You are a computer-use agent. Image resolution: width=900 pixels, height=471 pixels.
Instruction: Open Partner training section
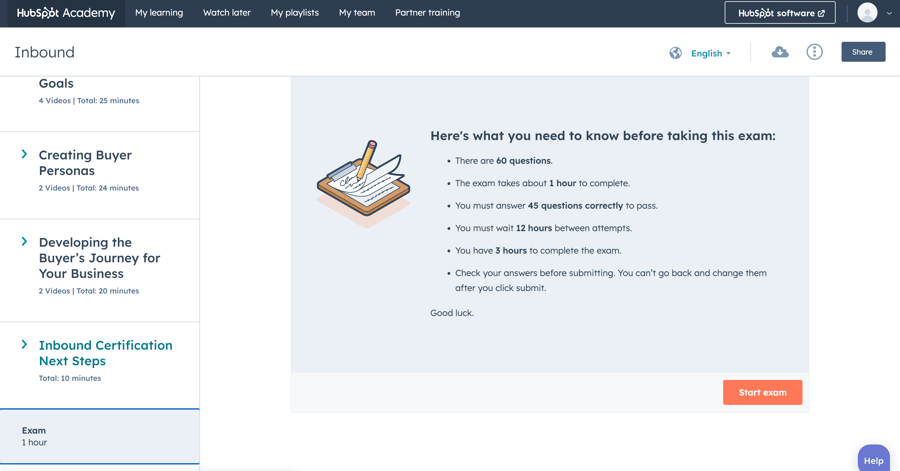(428, 13)
